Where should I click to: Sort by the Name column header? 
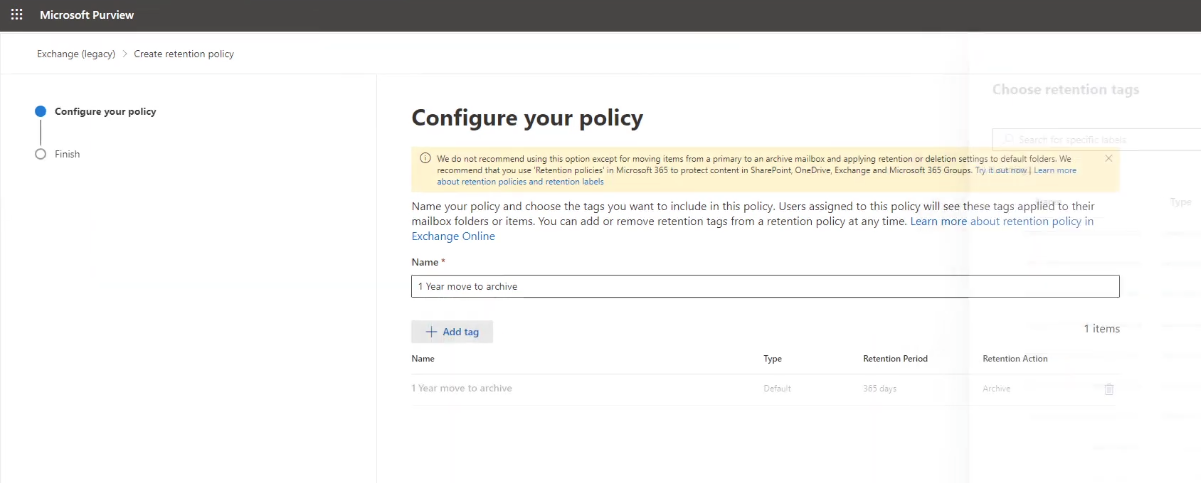click(423, 359)
